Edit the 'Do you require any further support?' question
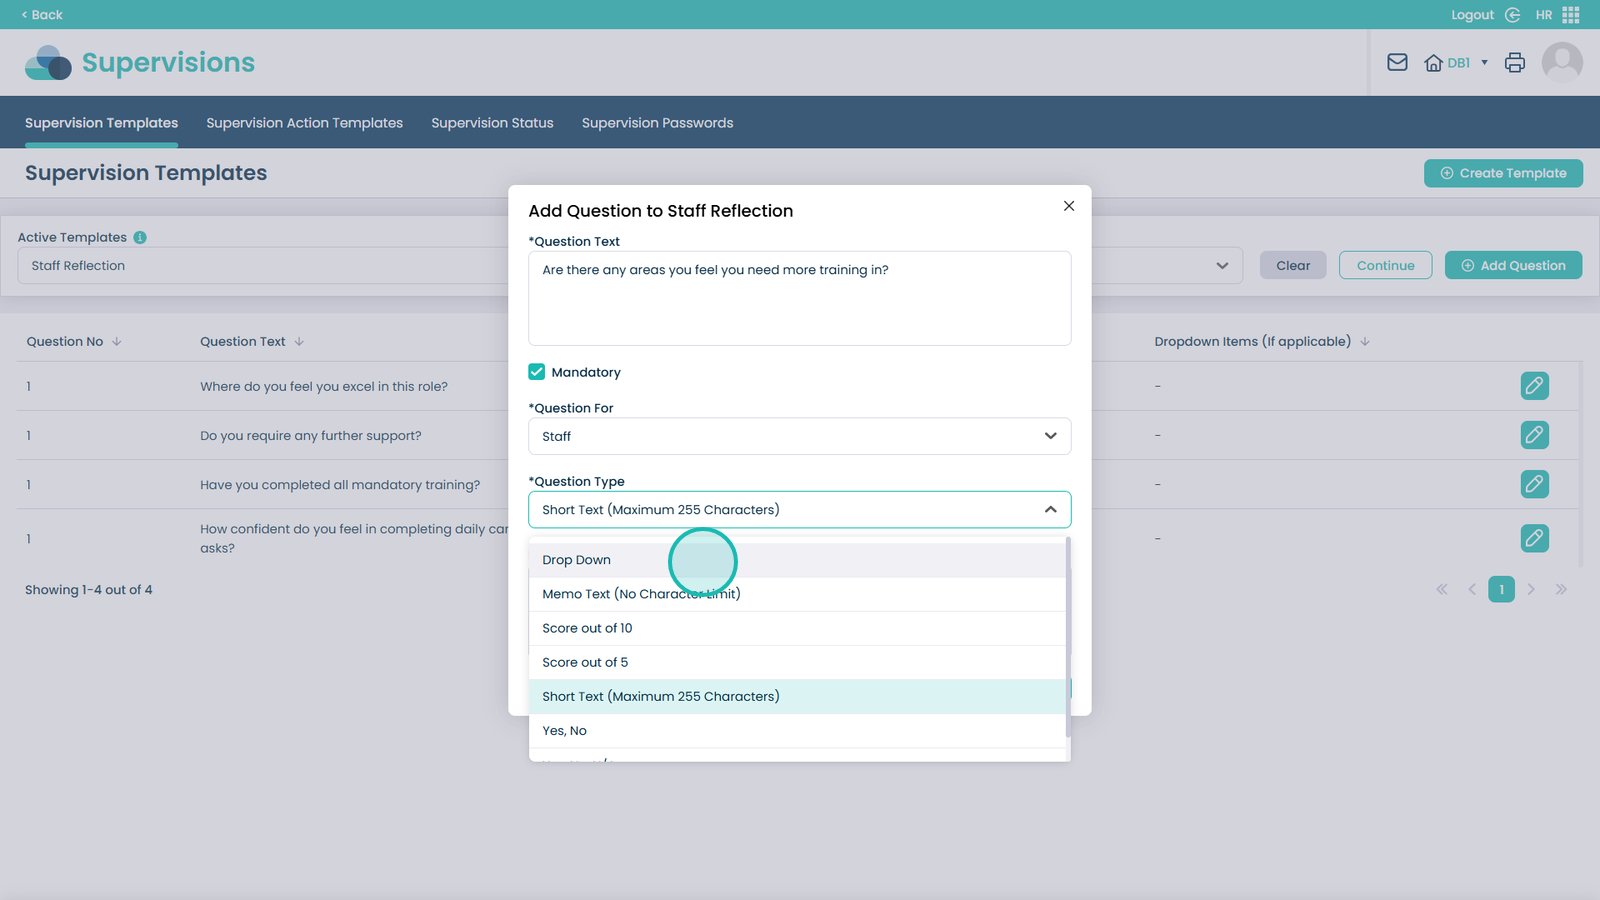 [1534, 435]
